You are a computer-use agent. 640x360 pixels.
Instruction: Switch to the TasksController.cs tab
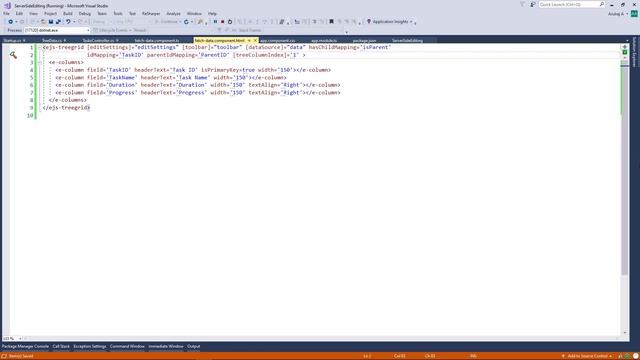pos(98,40)
